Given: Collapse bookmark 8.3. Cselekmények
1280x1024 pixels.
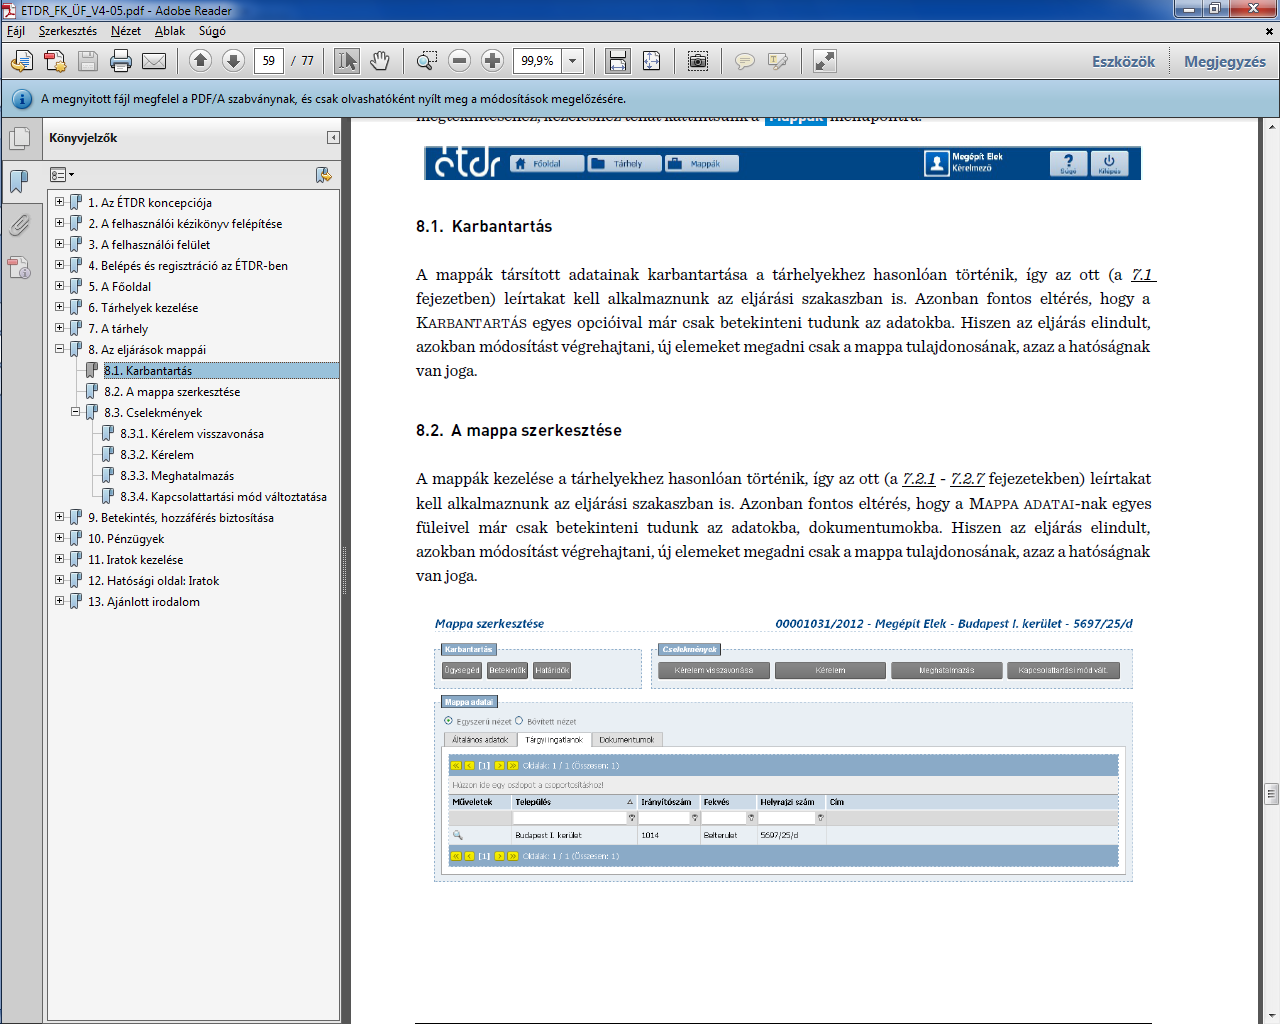Looking at the screenshot, I should coord(75,412).
